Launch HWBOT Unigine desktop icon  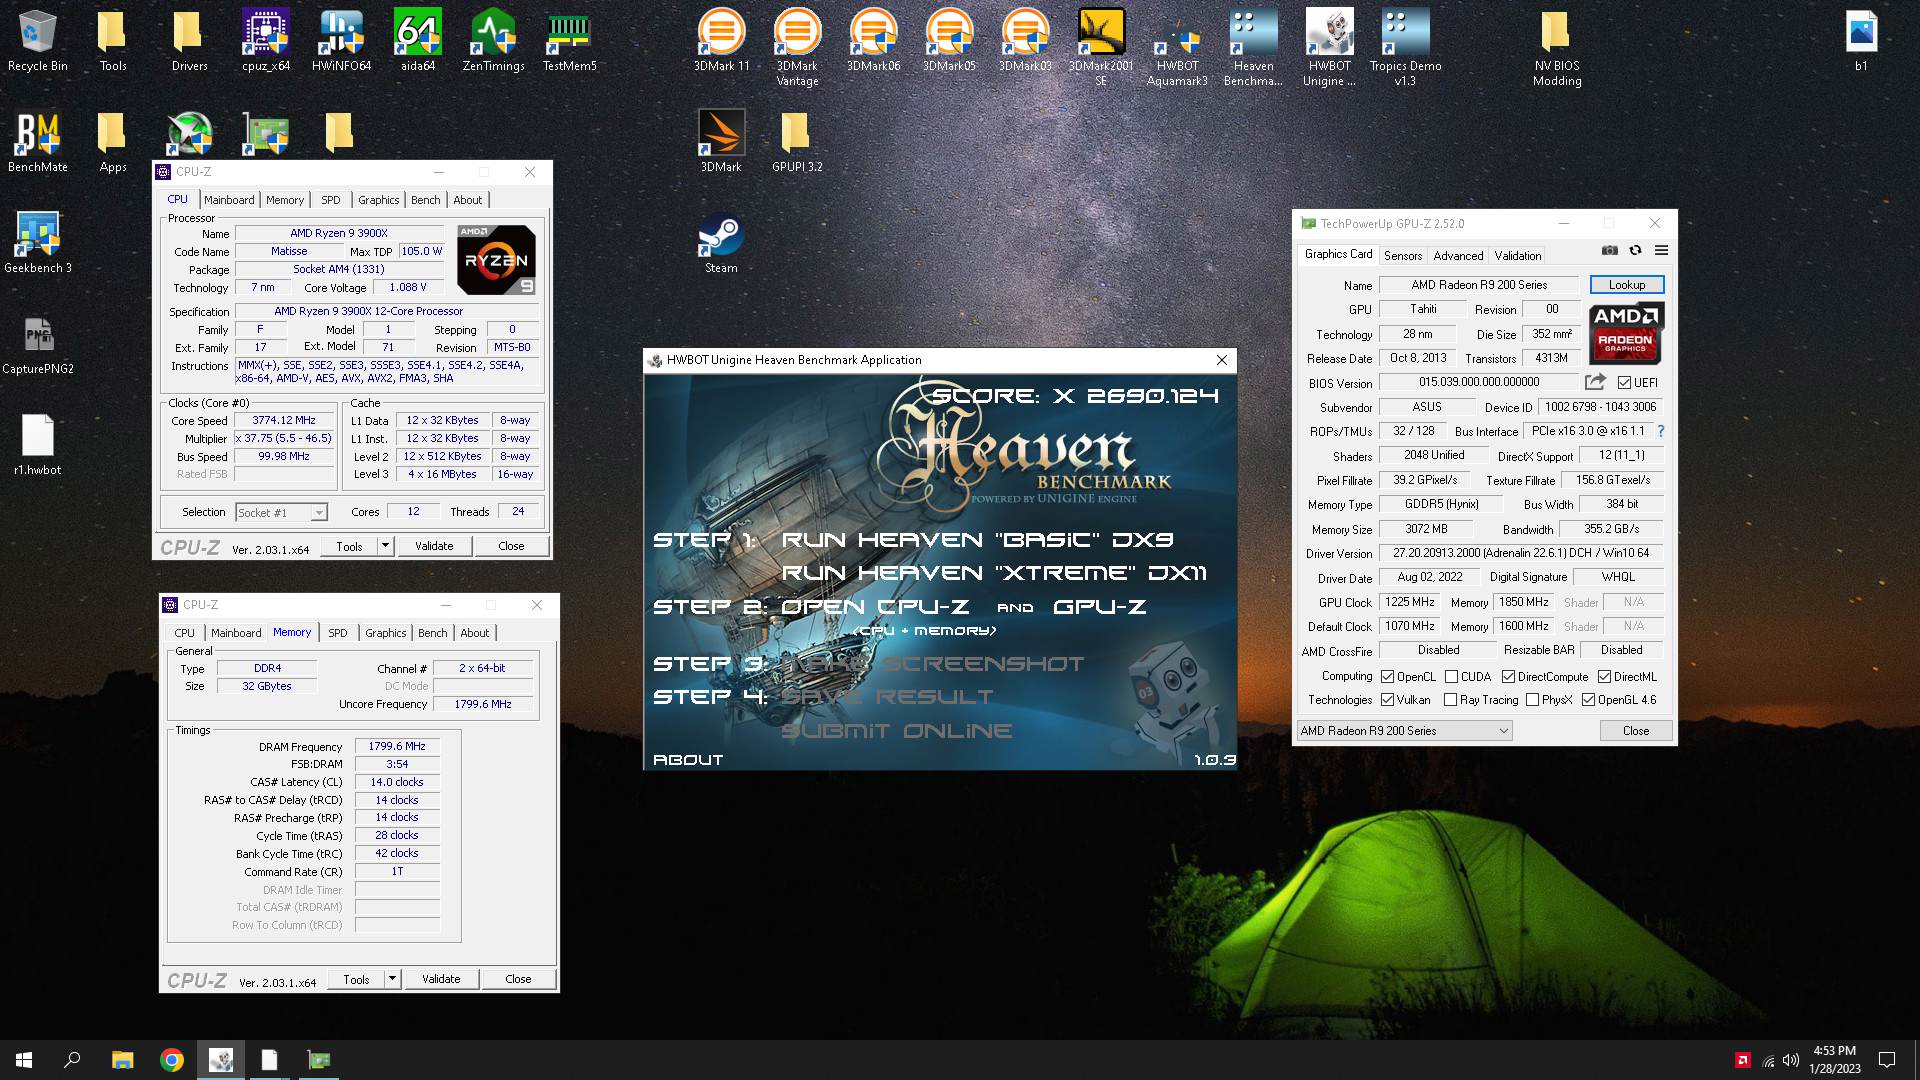(1329, 47)
